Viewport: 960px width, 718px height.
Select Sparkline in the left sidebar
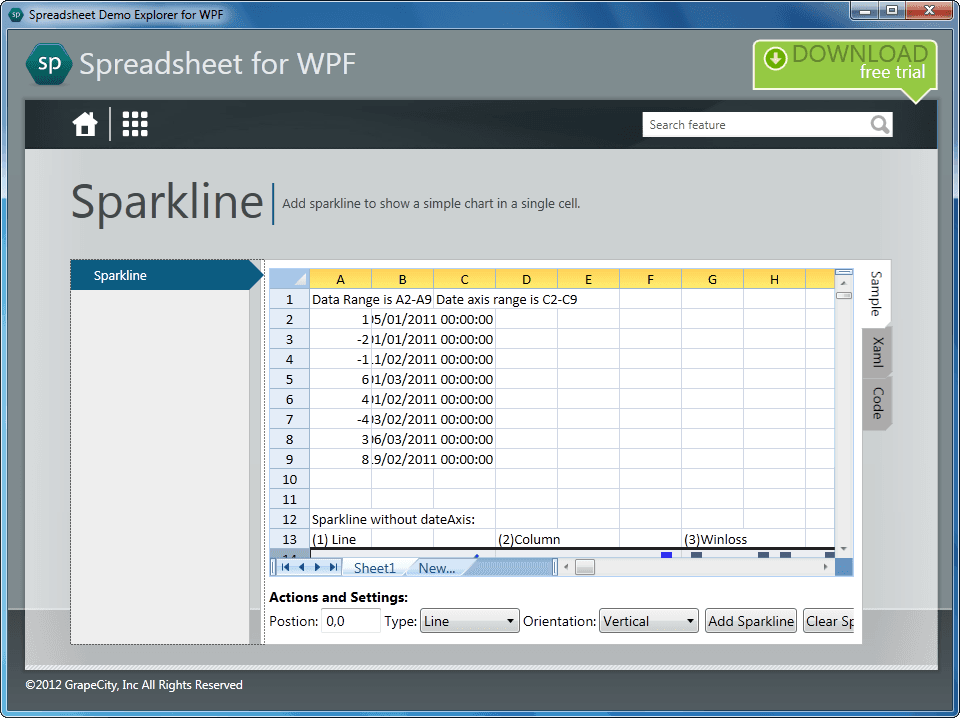pos(160,275)
